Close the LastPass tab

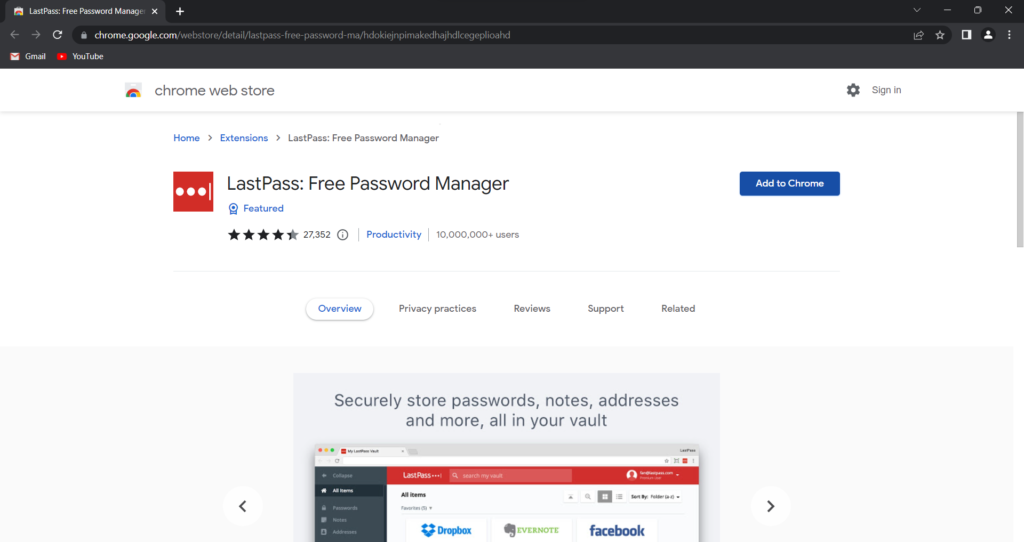coord(154,11)
